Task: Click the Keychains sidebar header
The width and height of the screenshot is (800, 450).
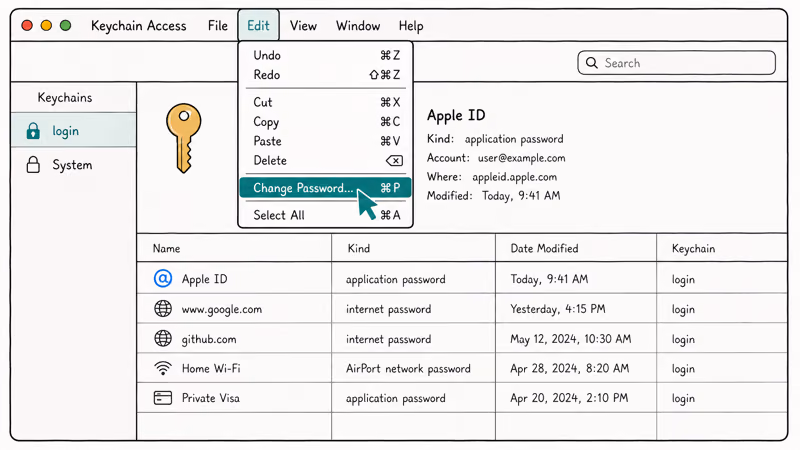Action: click(65, 97)
